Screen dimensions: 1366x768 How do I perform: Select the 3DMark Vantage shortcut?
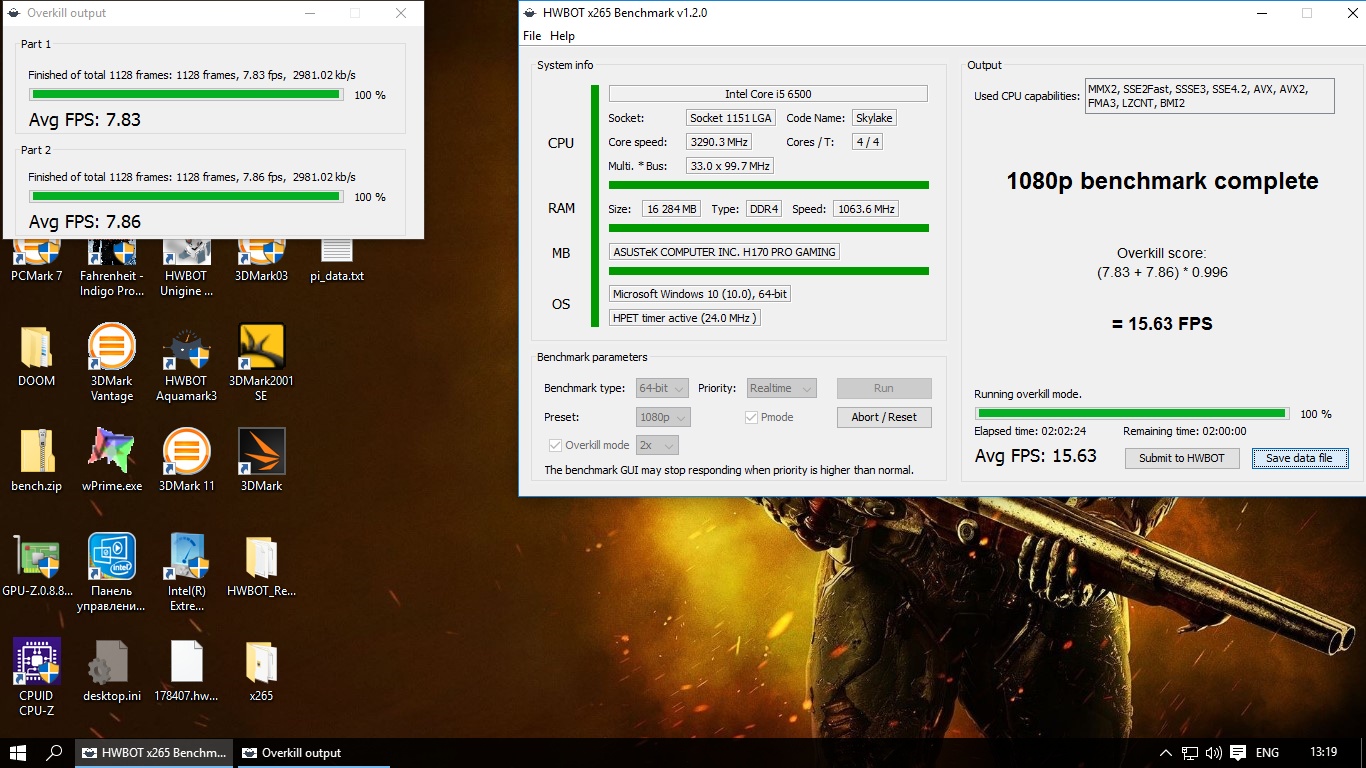click(x=112, y=362)
